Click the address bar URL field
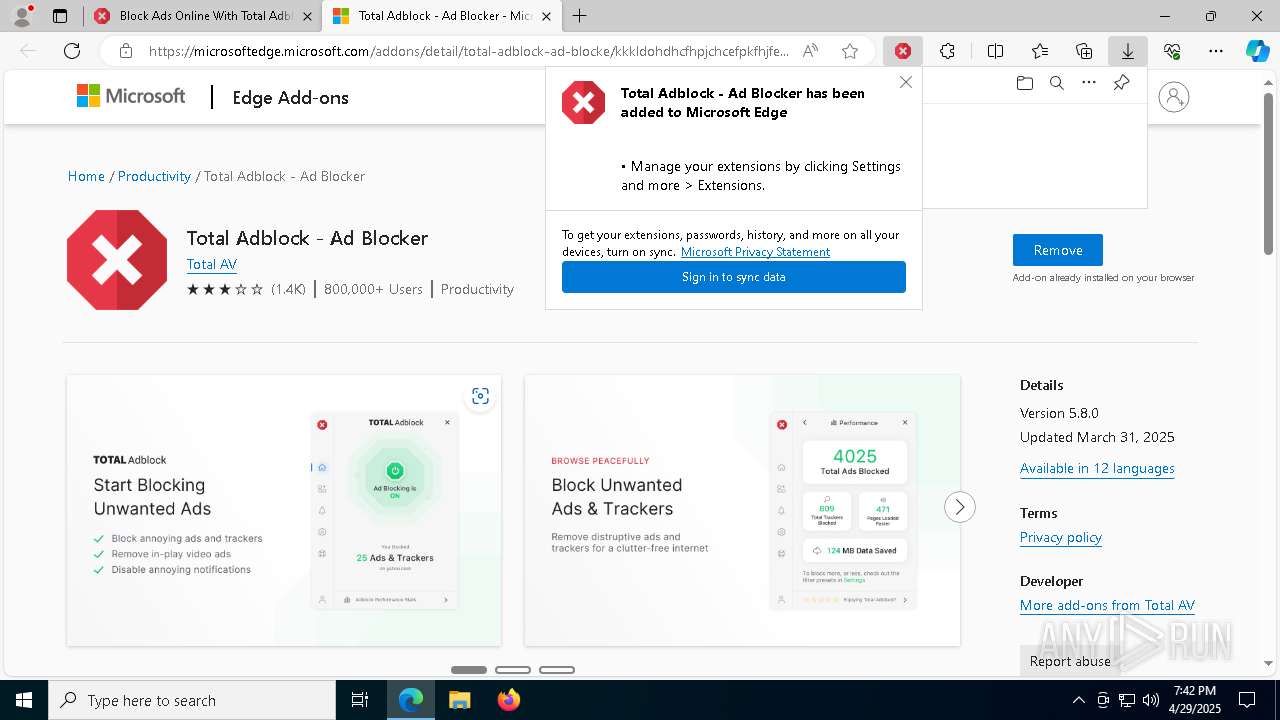This screenshot has height=720, width=1280. pos(468,51)
